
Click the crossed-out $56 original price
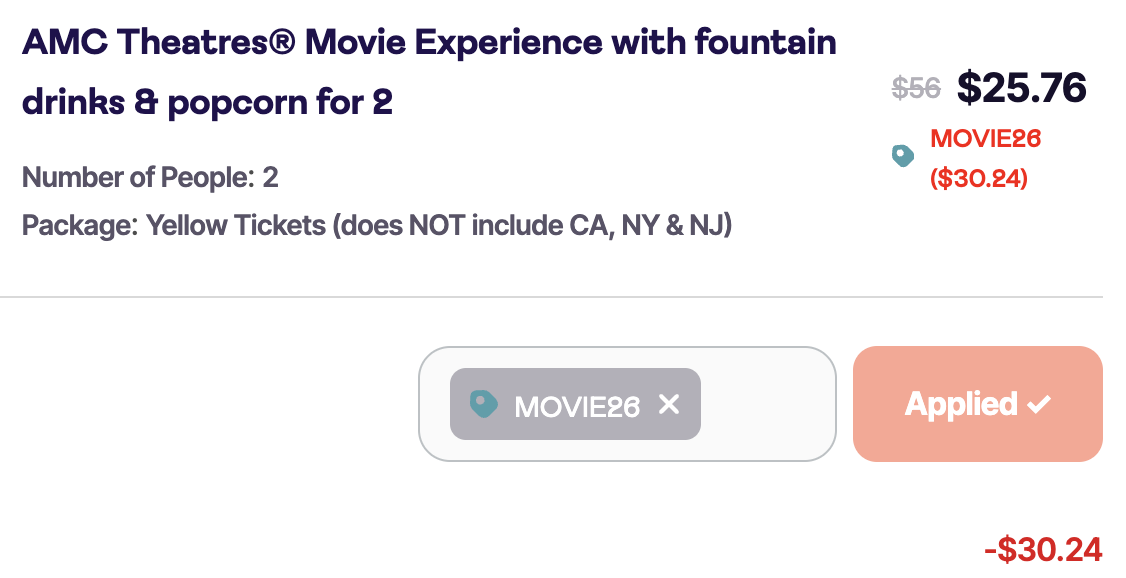[x=916, y=89]
